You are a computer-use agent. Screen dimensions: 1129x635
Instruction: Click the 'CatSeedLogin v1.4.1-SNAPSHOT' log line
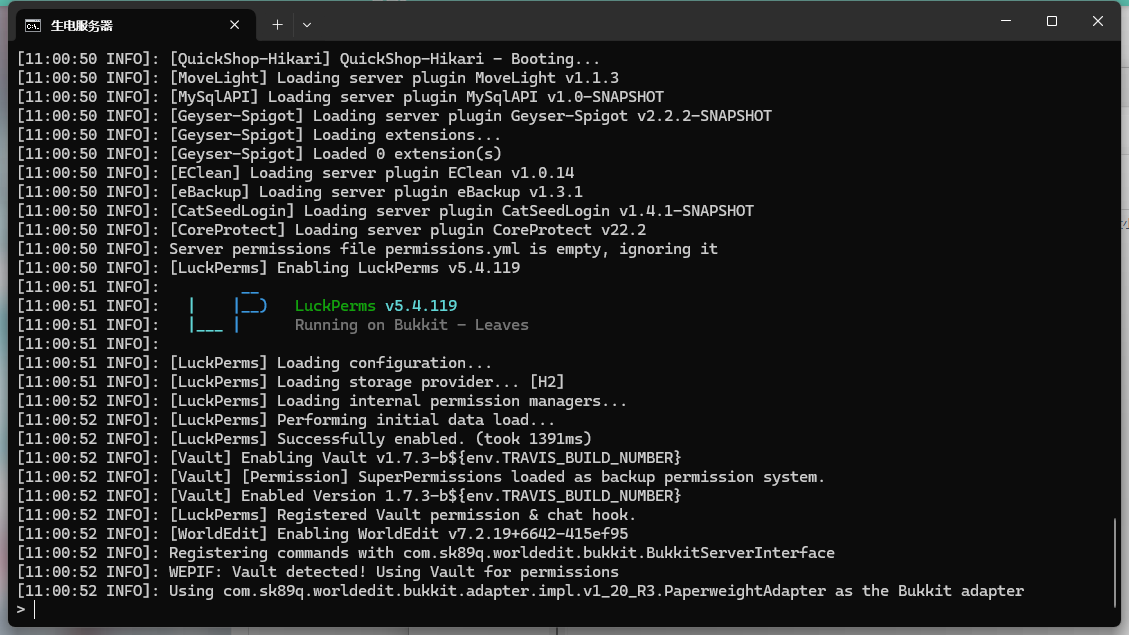pos(385,211)
